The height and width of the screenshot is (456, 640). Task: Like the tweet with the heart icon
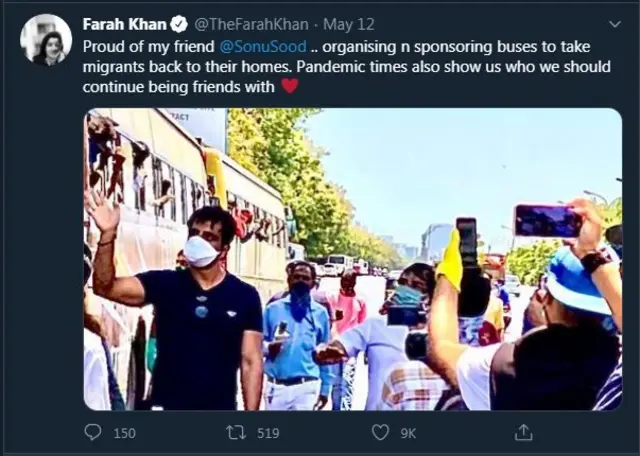(x=380, y=433)
